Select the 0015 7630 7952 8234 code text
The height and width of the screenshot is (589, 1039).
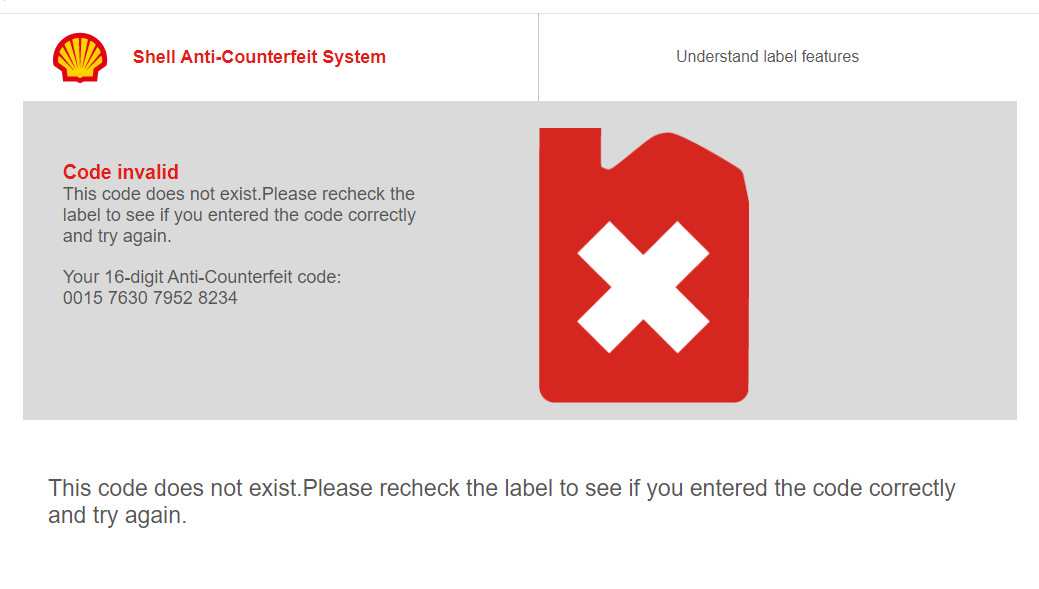[150, 298]
